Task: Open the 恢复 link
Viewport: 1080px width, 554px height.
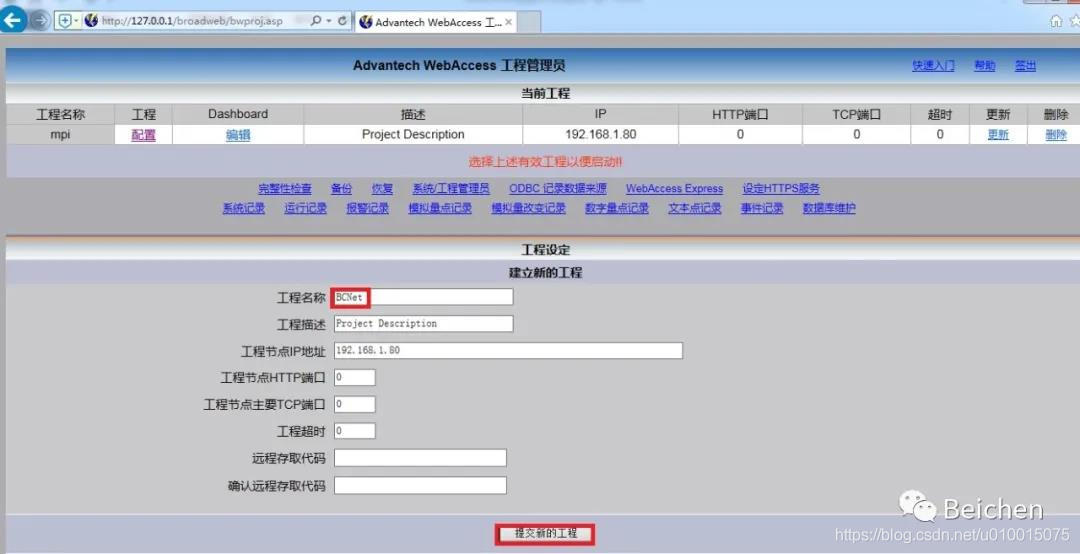Action: pyautogui.click(x=382, y=188)
